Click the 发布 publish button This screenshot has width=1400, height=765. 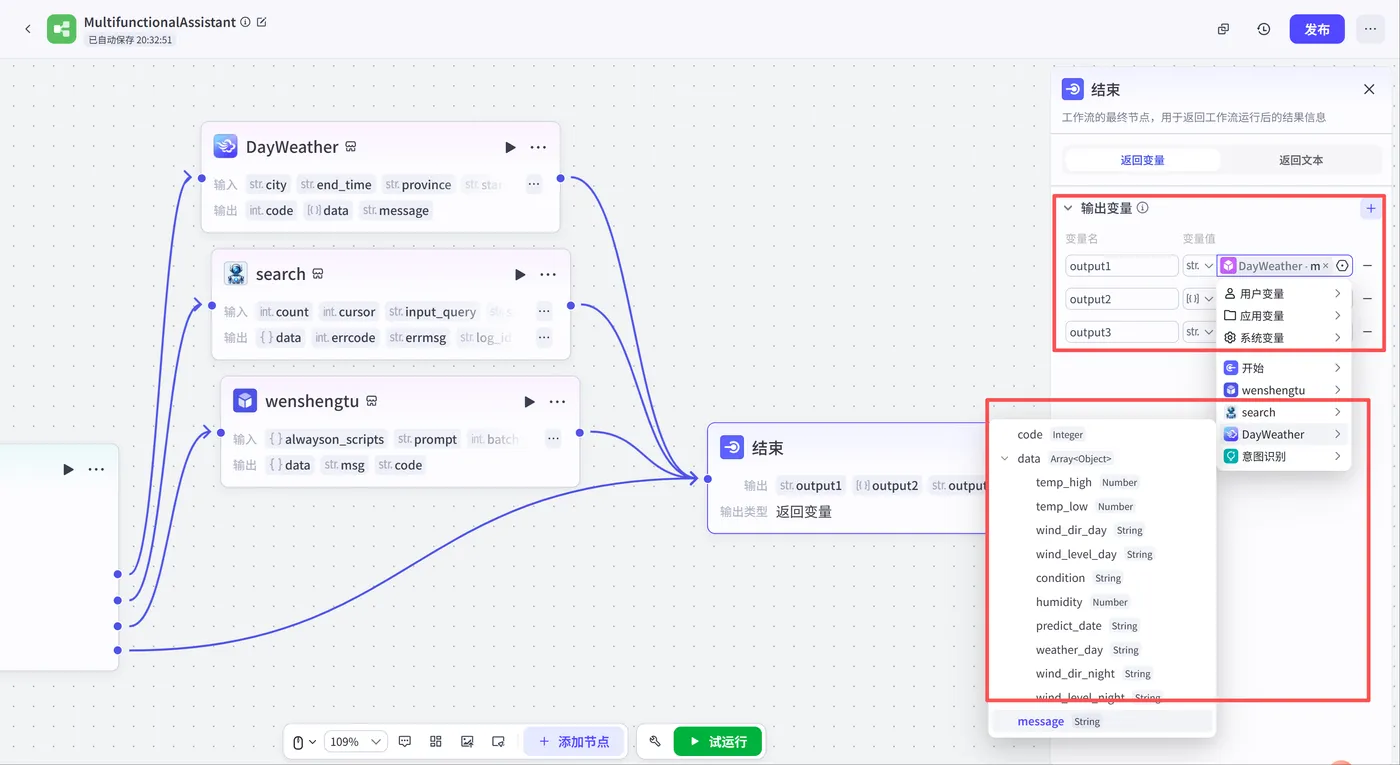(1317, 29)
